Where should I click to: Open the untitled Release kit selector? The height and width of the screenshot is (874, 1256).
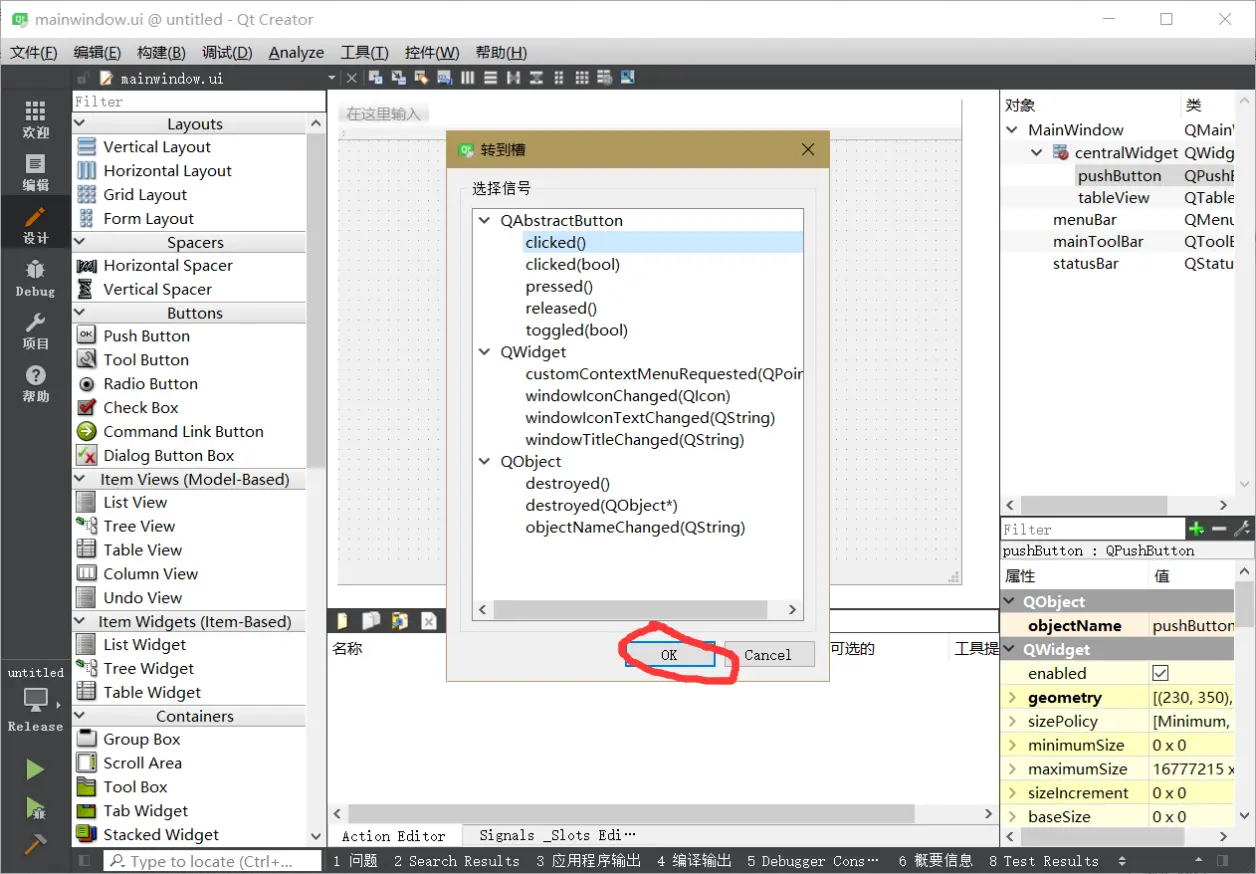click(x=35, y=699)
